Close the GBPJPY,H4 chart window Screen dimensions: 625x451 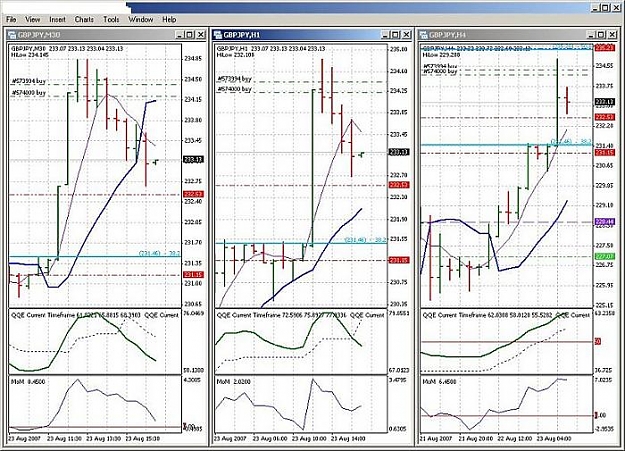point(612,35)
